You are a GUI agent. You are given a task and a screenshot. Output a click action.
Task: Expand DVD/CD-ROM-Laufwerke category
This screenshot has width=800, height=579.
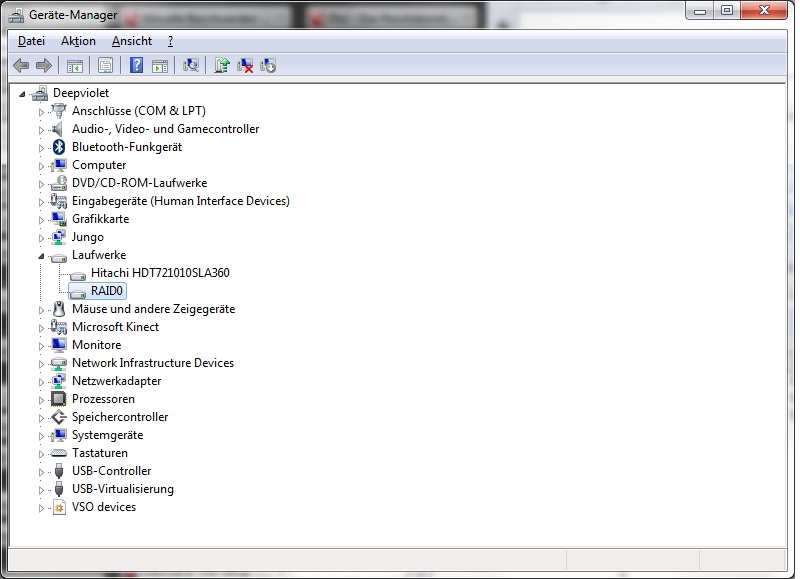(x=41, y=184)
